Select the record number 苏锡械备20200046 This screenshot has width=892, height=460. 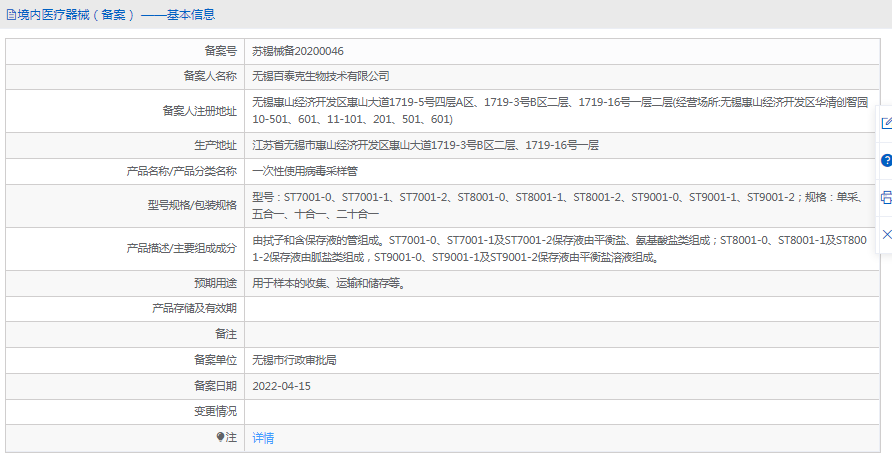(298, 51)
